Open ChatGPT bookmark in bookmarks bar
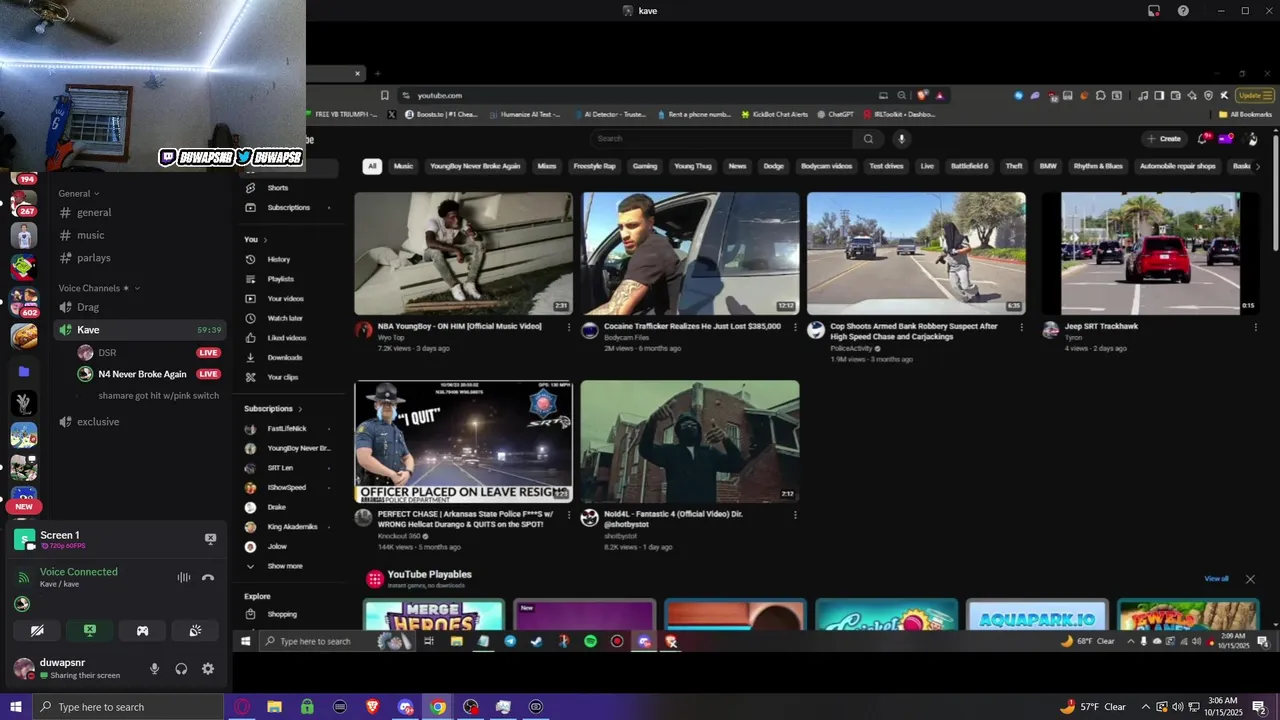The height and width of the screenshot is (720, 1280). tap(835, 115)
